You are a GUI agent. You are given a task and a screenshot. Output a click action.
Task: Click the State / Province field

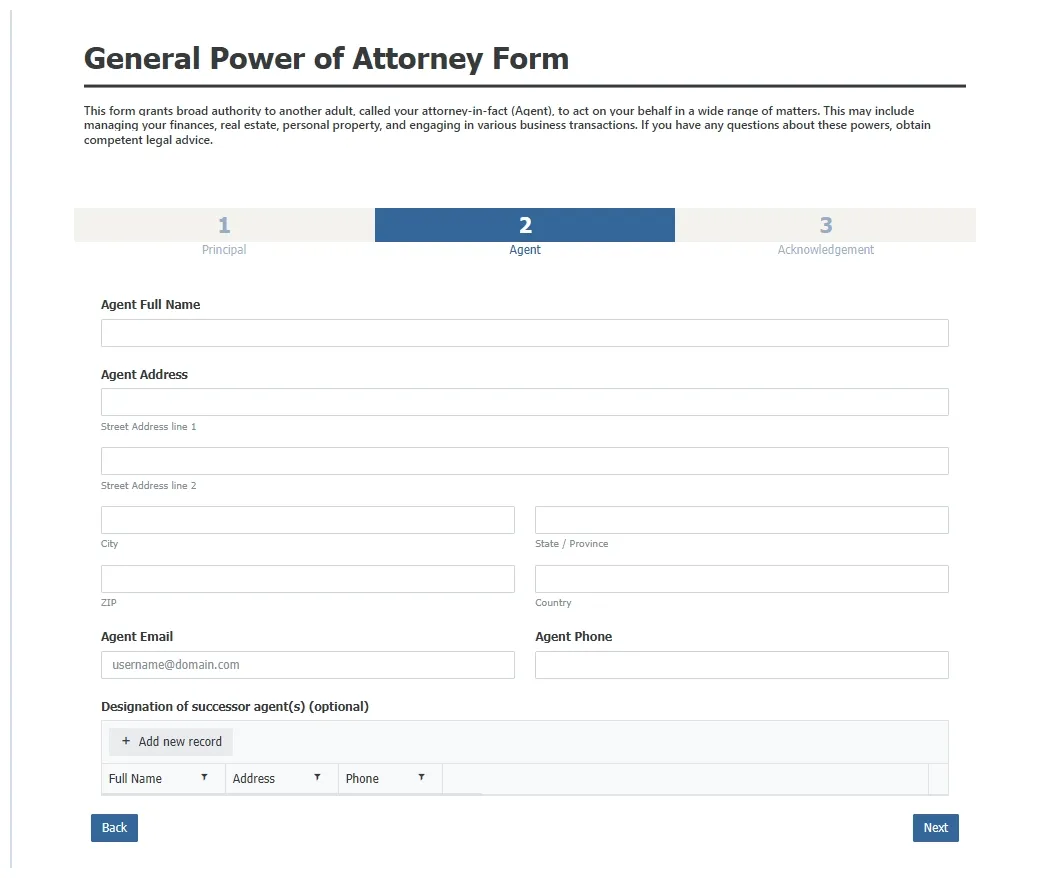pyautogui.click(x=740, y=519)
